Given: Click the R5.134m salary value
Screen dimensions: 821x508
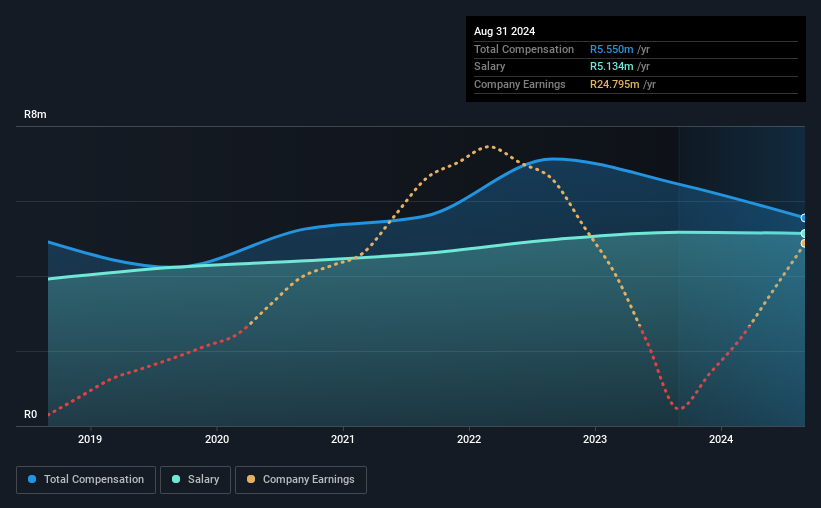Looking at the screenshot, I should pos(612,67).
